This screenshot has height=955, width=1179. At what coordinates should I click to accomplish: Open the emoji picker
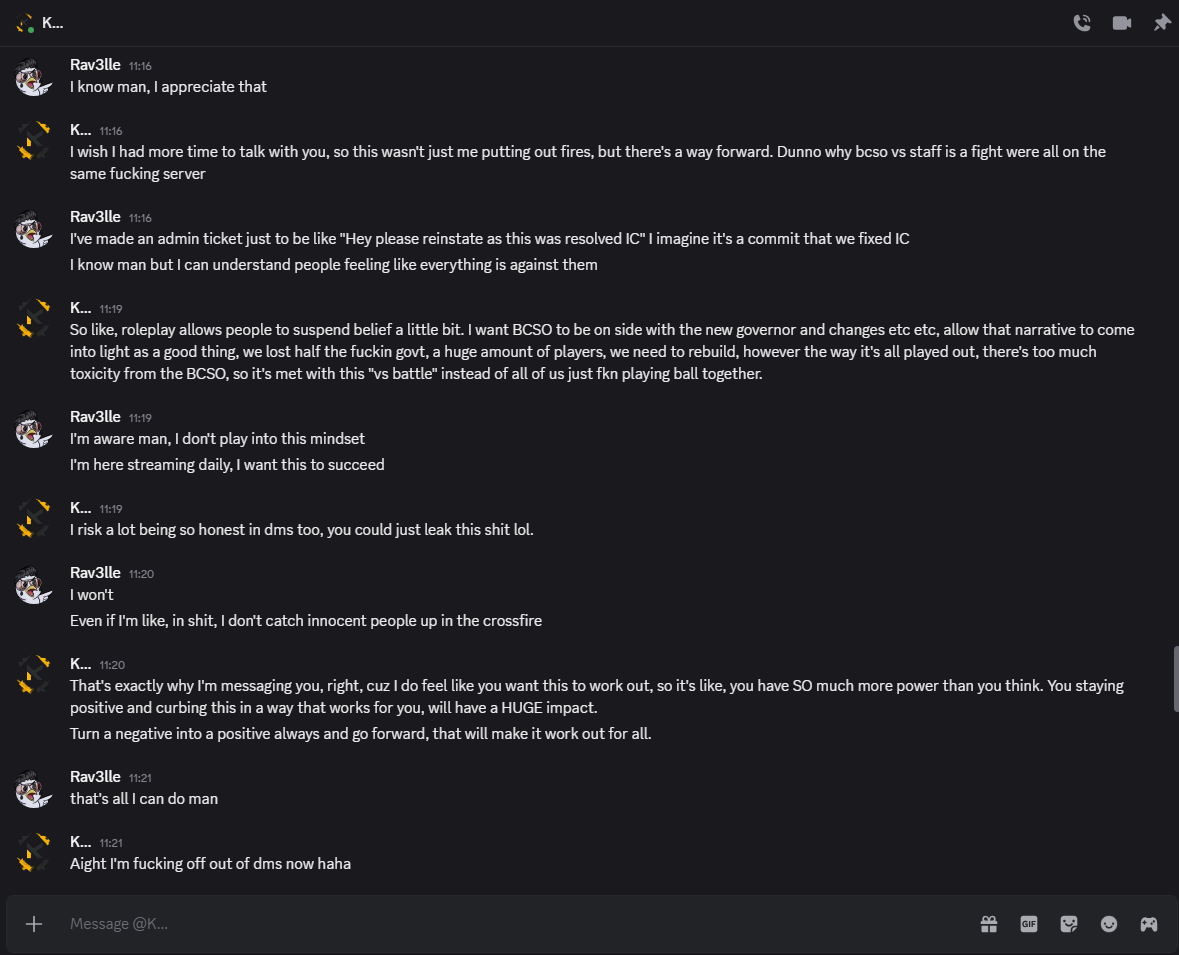pyautogui.click(x=1109, y=924)
